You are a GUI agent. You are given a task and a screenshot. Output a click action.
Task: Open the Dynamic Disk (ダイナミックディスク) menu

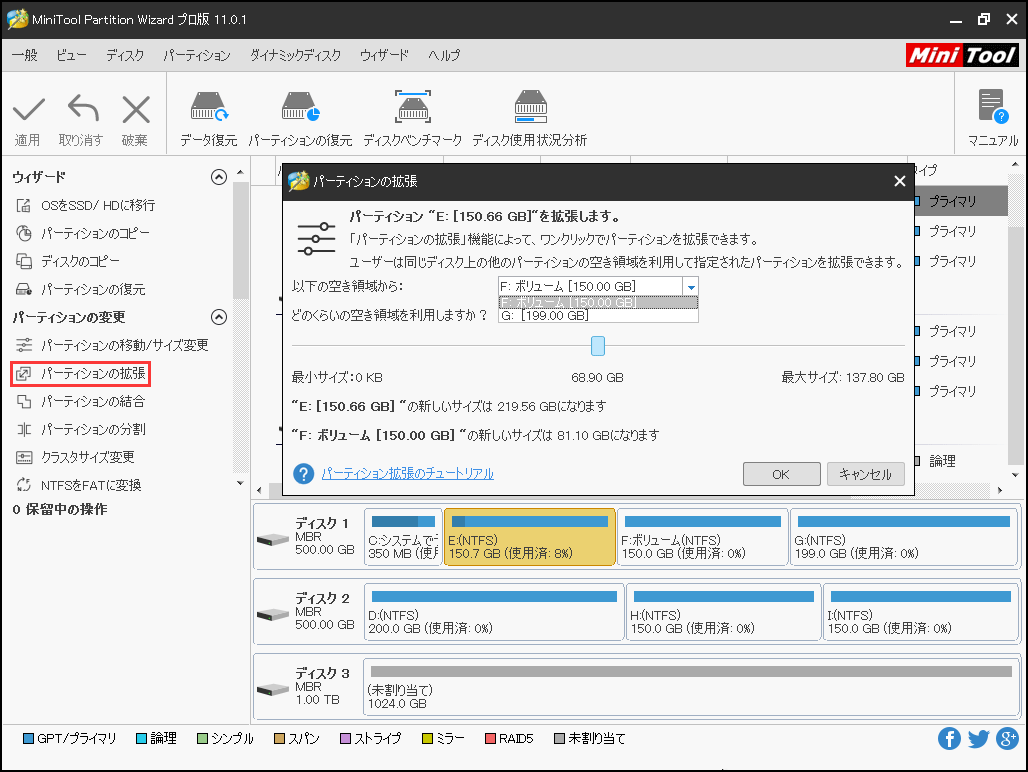(295, 55)
